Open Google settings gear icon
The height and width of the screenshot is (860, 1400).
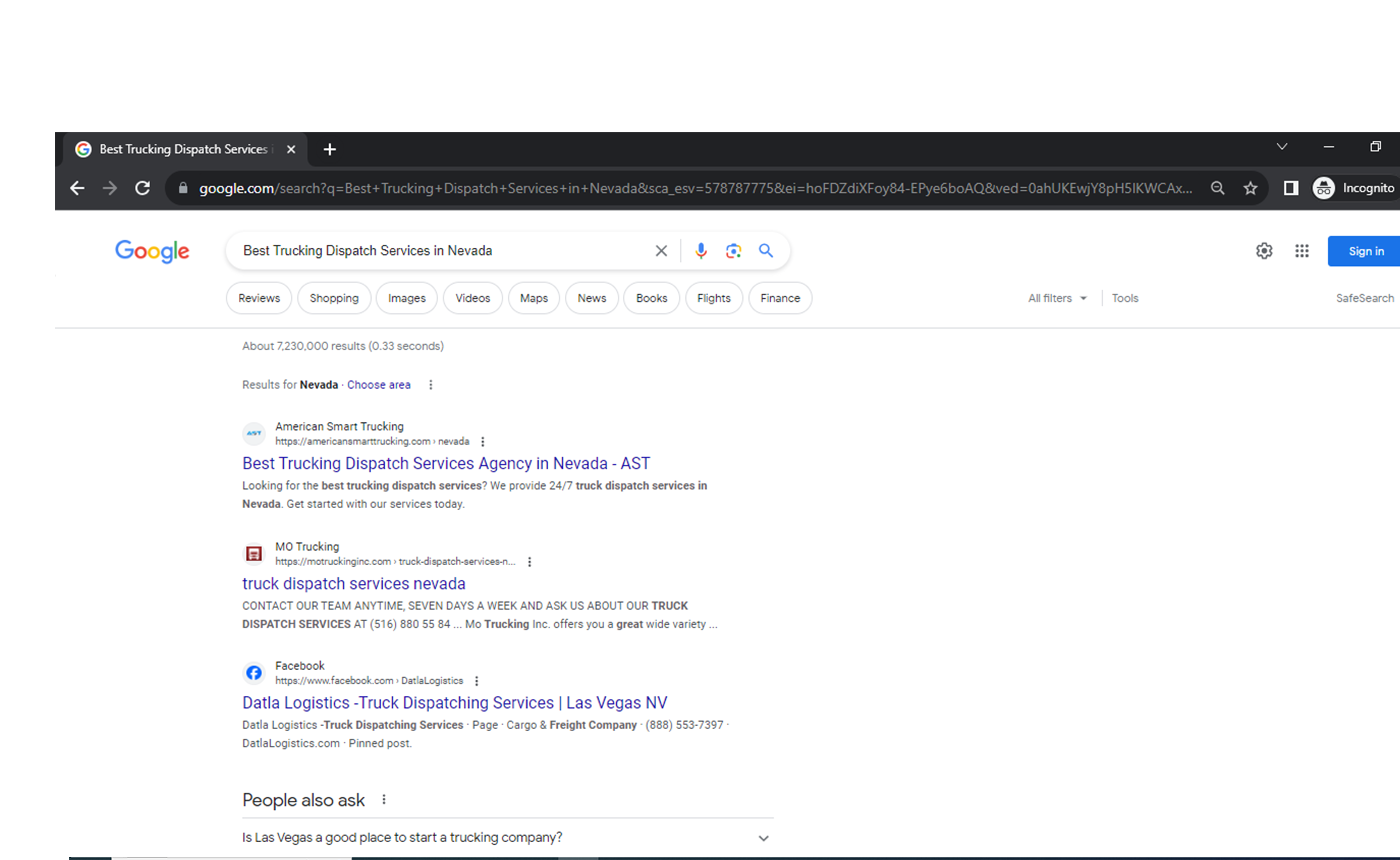1264,251
